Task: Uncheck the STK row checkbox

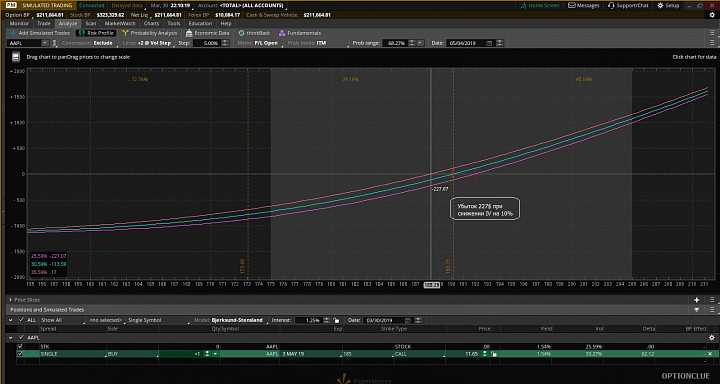Action: (20, 347)
